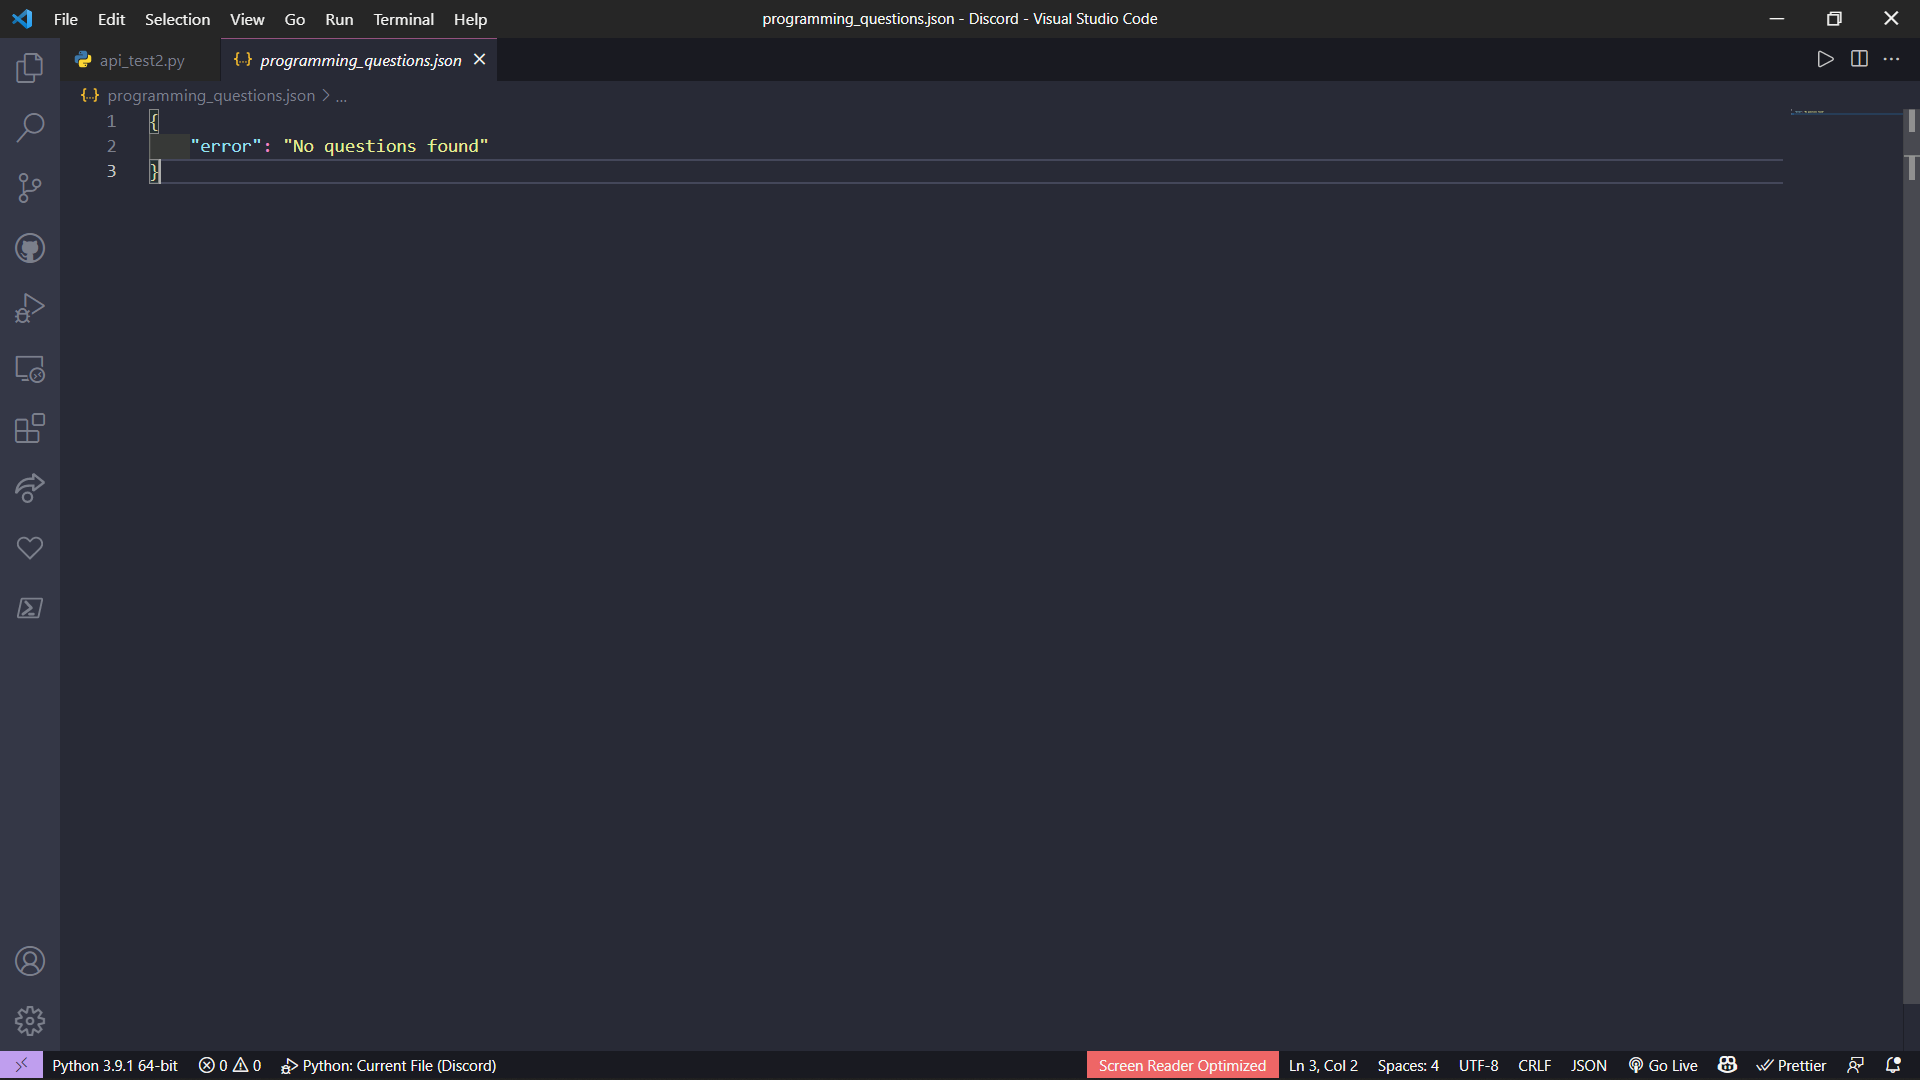The image size is (1920, 1080).
Task: Open the Search panel
Action: pos(30,128)
